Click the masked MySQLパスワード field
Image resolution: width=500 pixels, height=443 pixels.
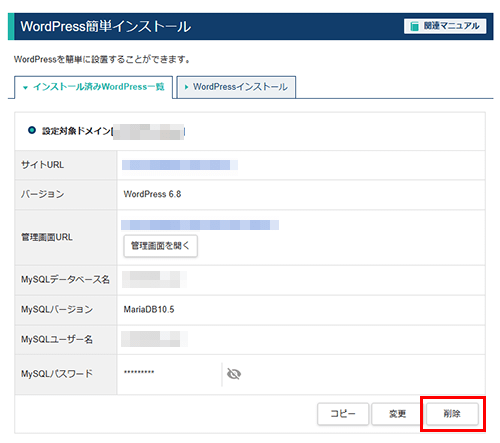pyautogui.click(x=139, y=372)
